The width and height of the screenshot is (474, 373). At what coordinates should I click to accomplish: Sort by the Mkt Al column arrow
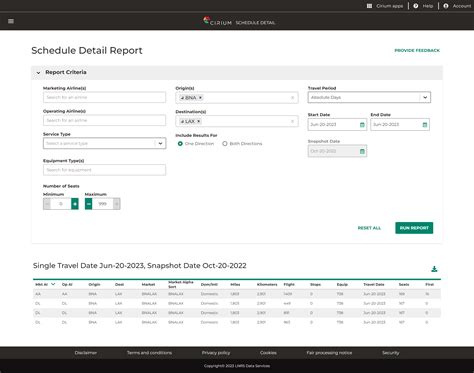(53, 284)
